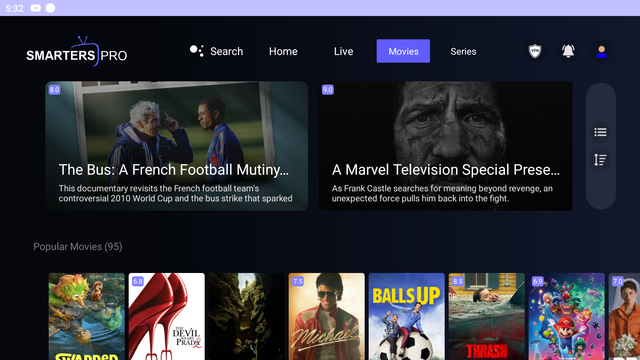The height and width of the screenshot is (360, 640).
Task: Go to the Home tab
Action: coord(283,51)
